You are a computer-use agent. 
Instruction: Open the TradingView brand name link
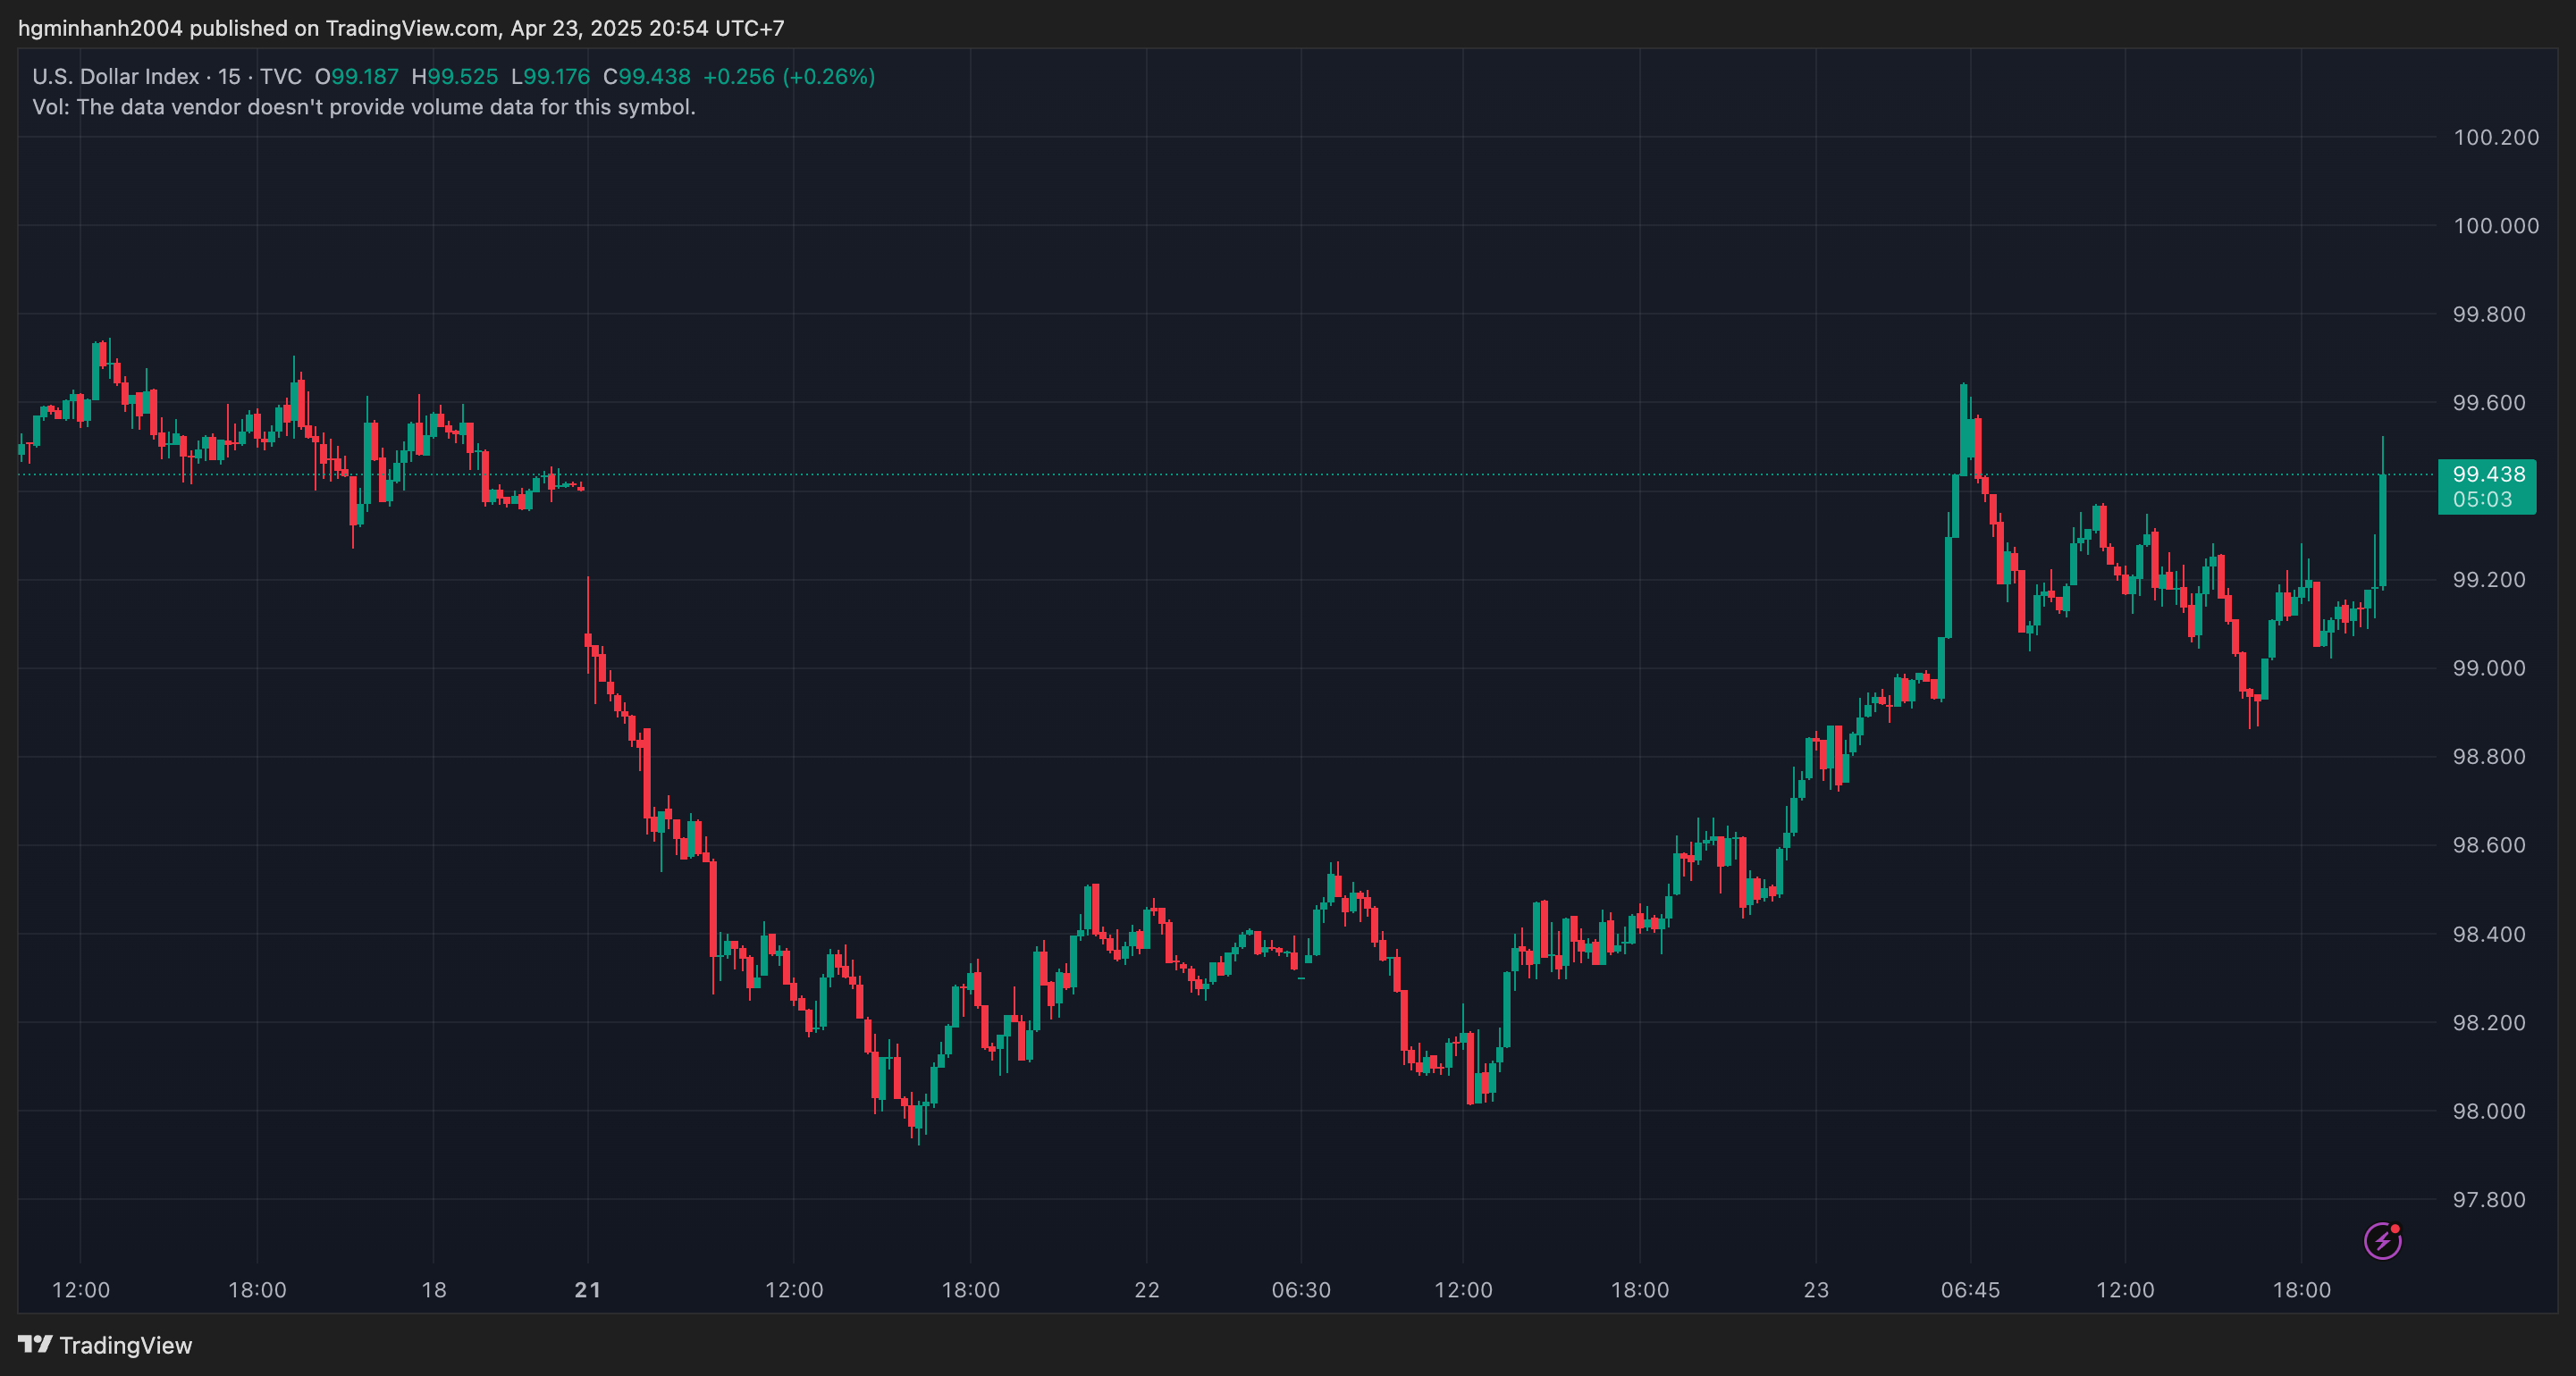tap(125, 1345)
